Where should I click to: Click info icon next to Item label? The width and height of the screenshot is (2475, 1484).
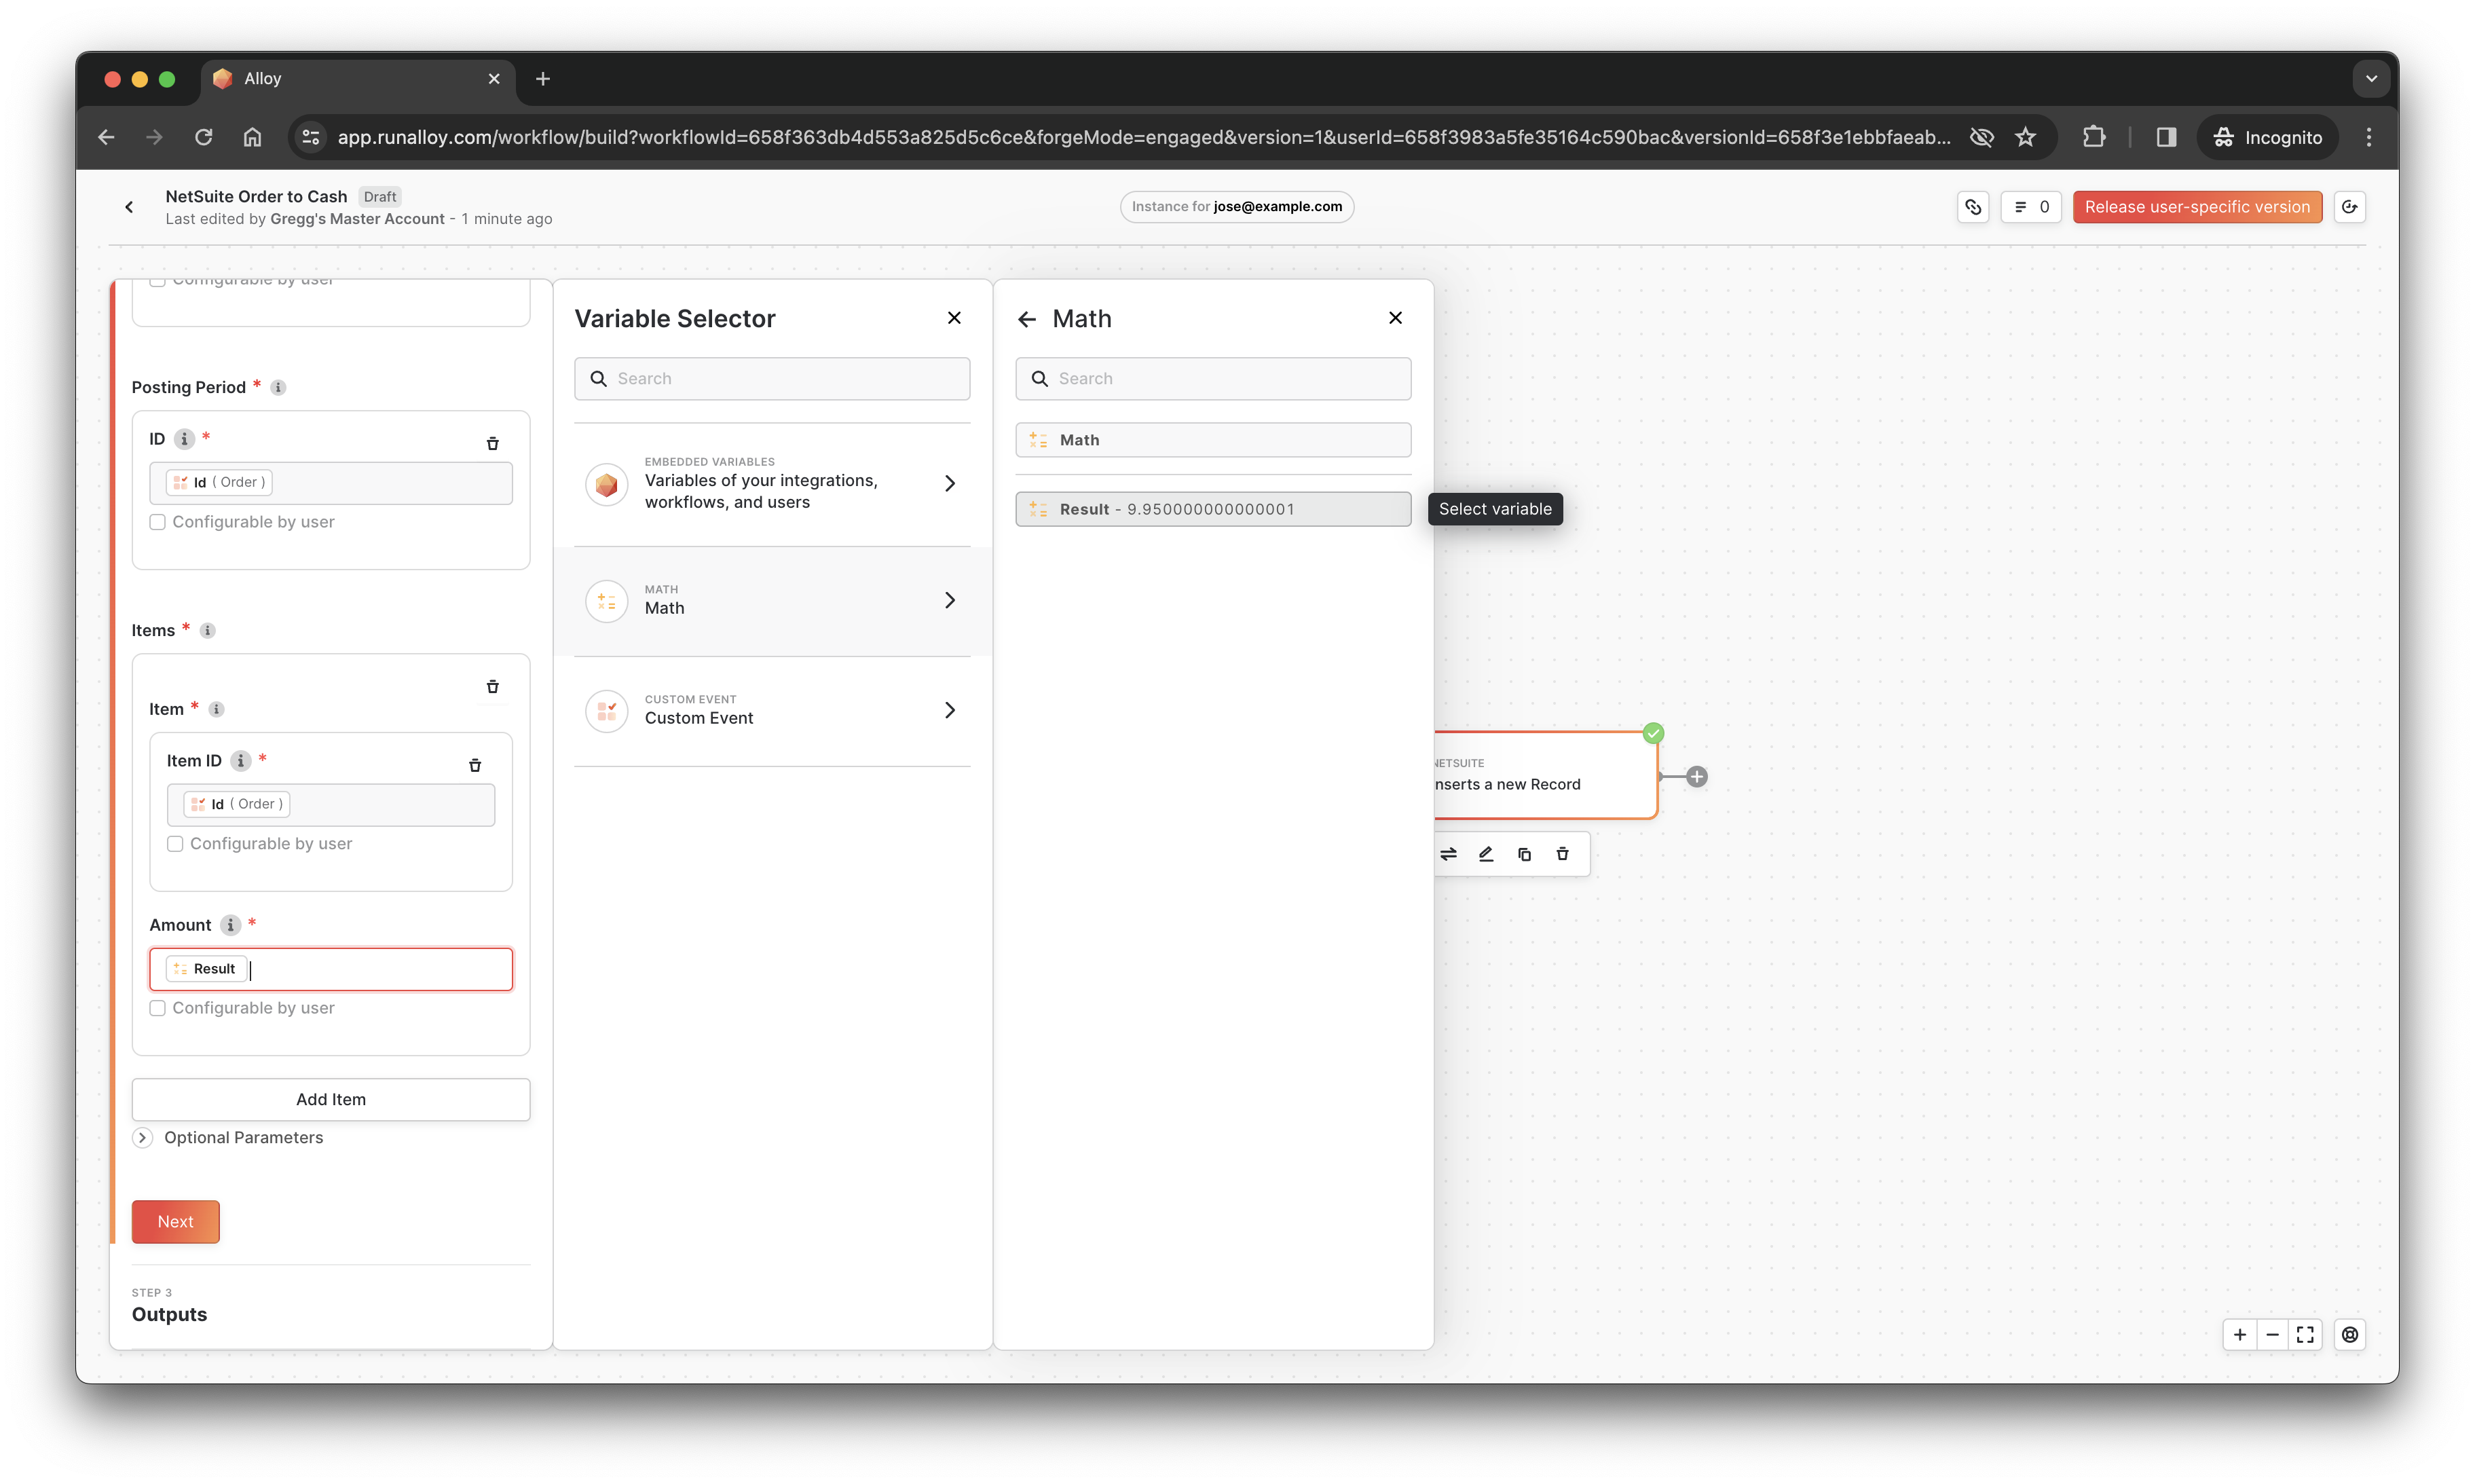point(217,710)
